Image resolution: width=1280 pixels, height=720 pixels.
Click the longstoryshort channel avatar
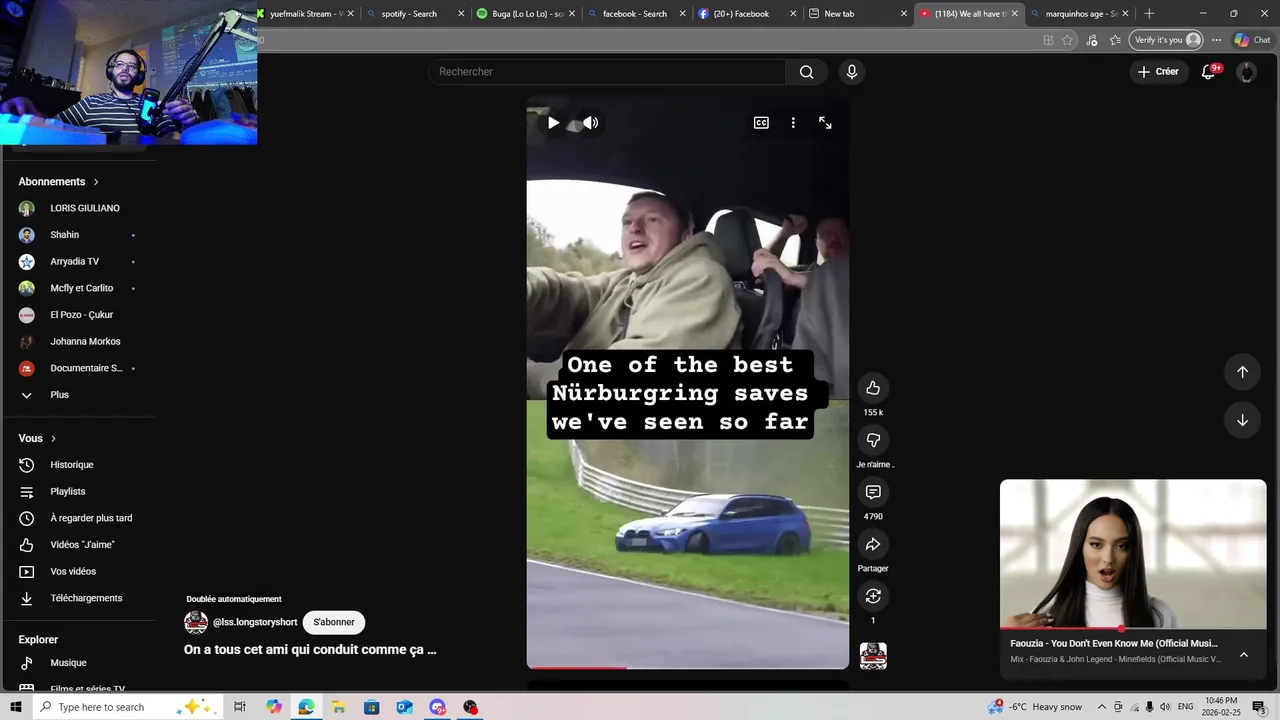[x=196, y=622]
